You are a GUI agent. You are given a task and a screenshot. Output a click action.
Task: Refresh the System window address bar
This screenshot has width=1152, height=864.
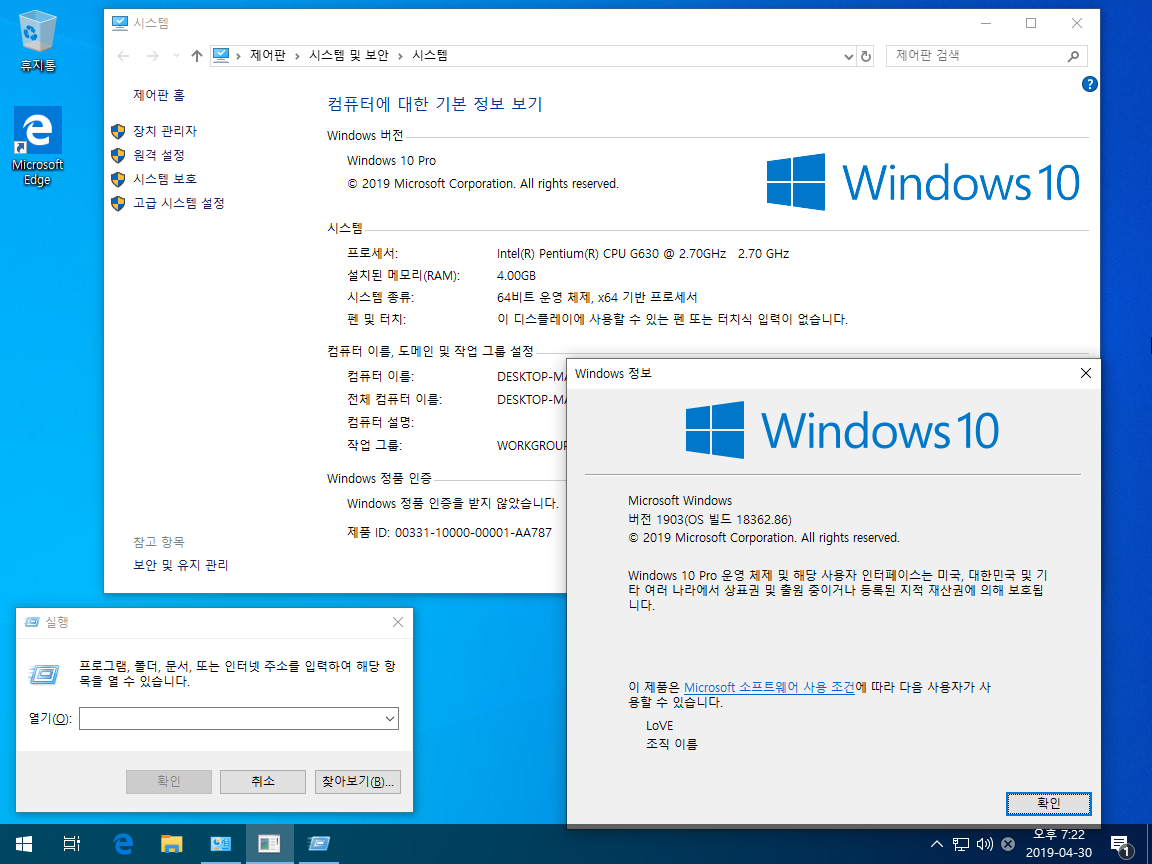coord(865,56)
